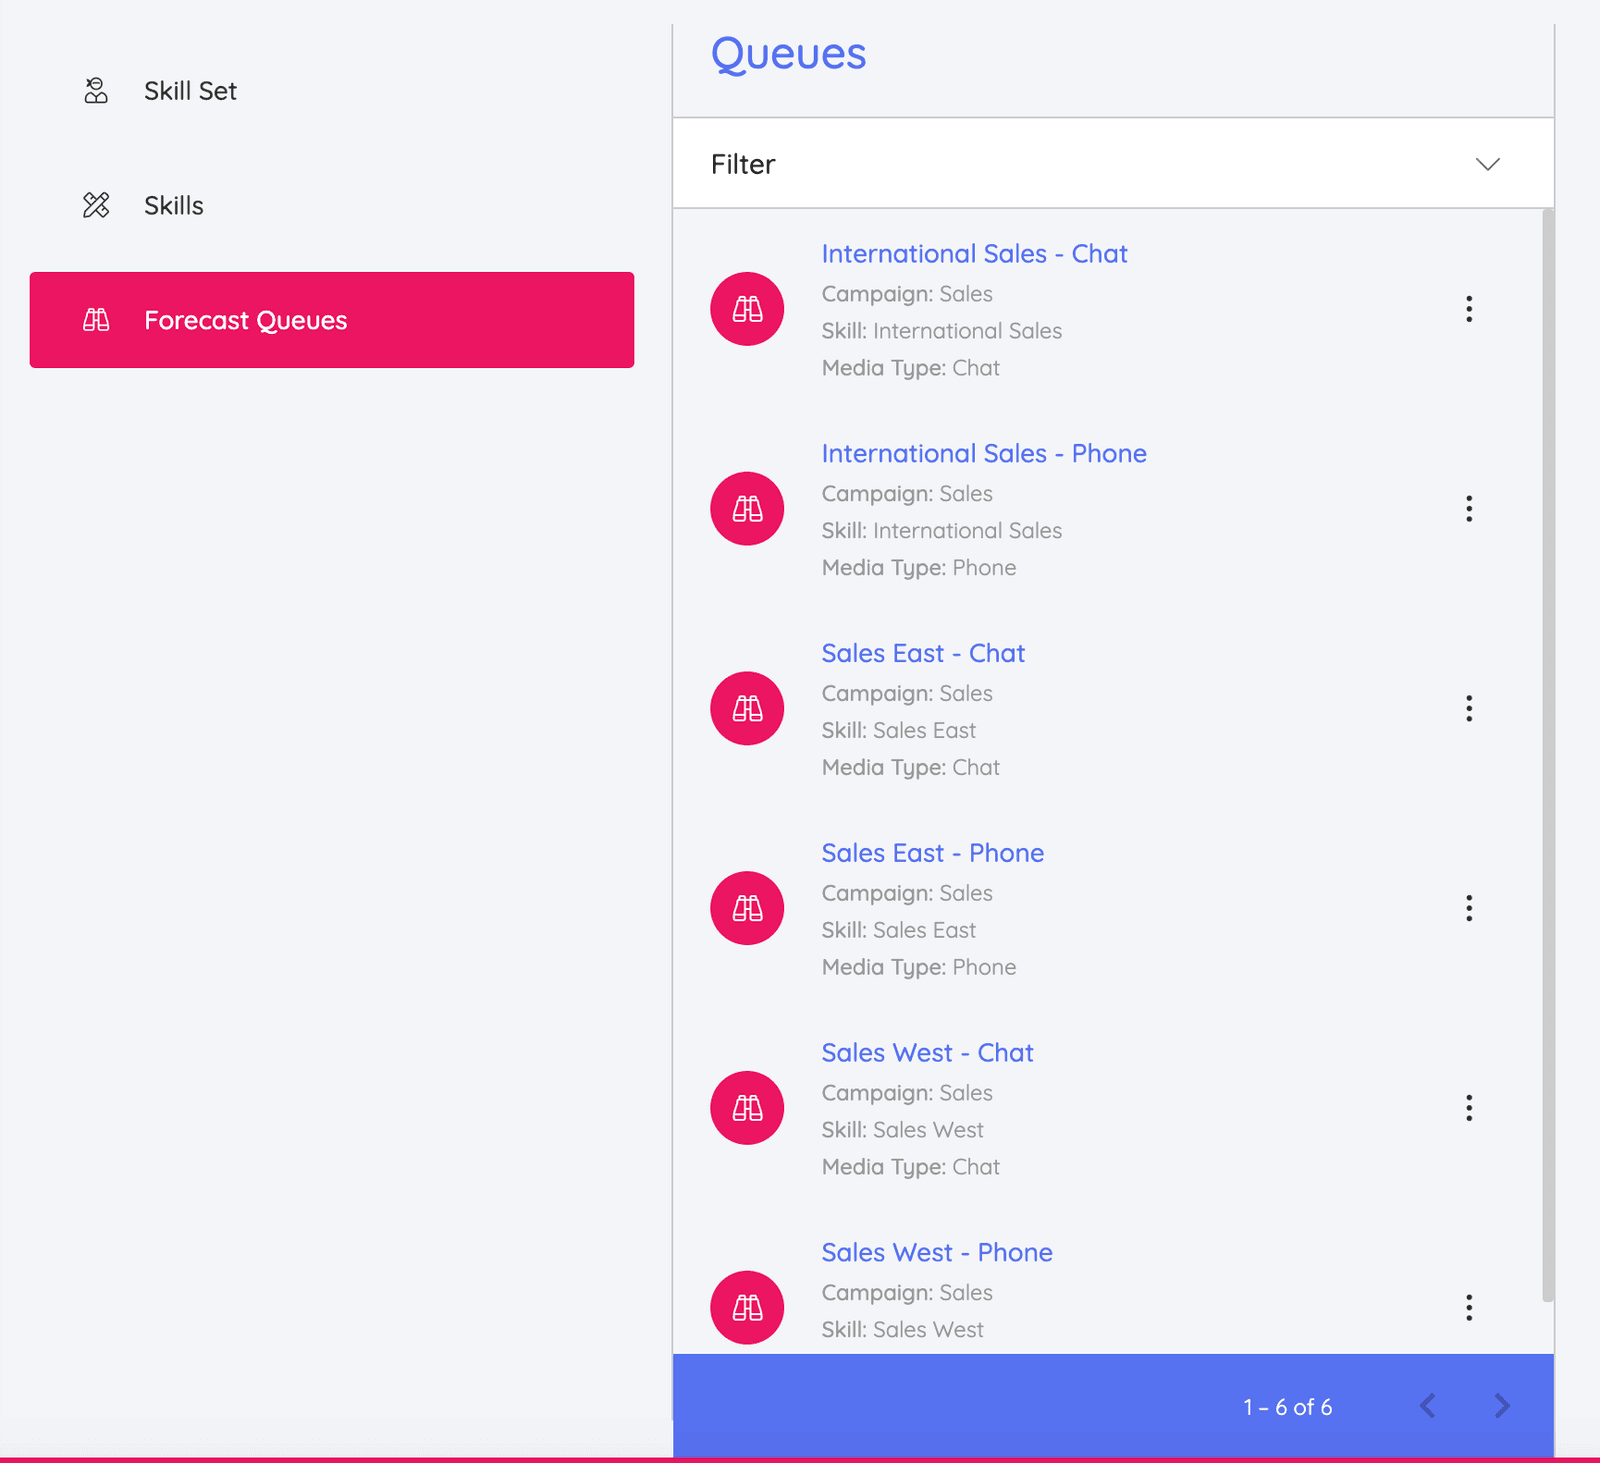Click the next page arrow in pagination
The width and height of the screenshot is (1600, 1463).
1502,1406
